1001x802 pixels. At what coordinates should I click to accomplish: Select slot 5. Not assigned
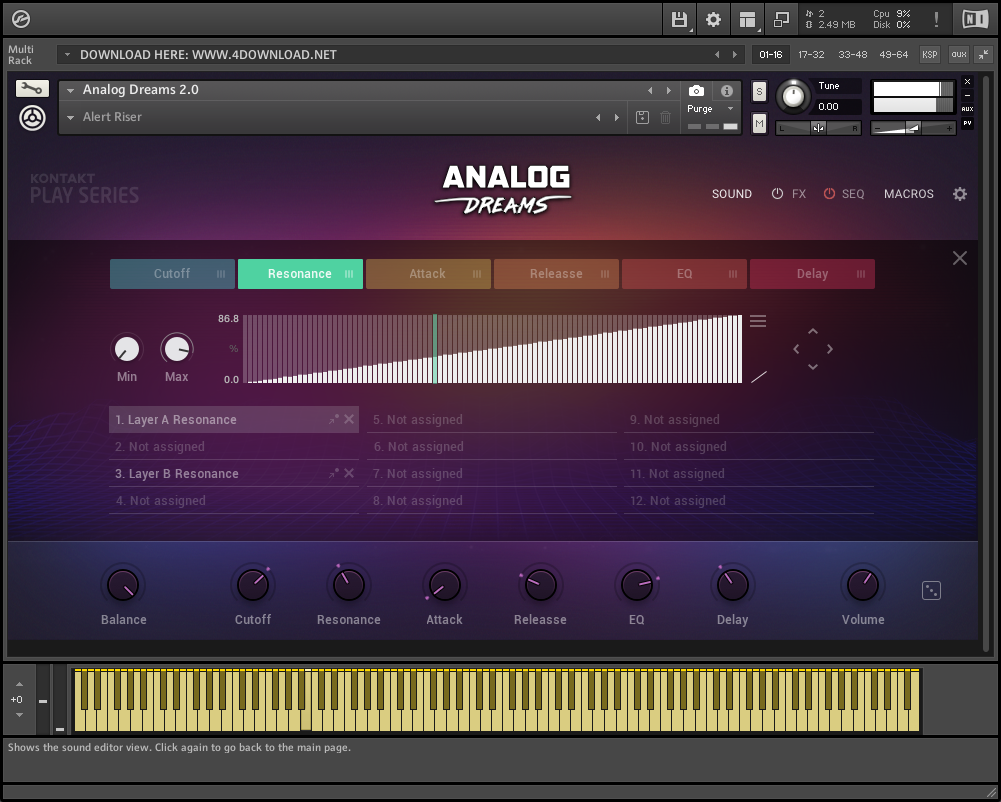click(492, 420)
